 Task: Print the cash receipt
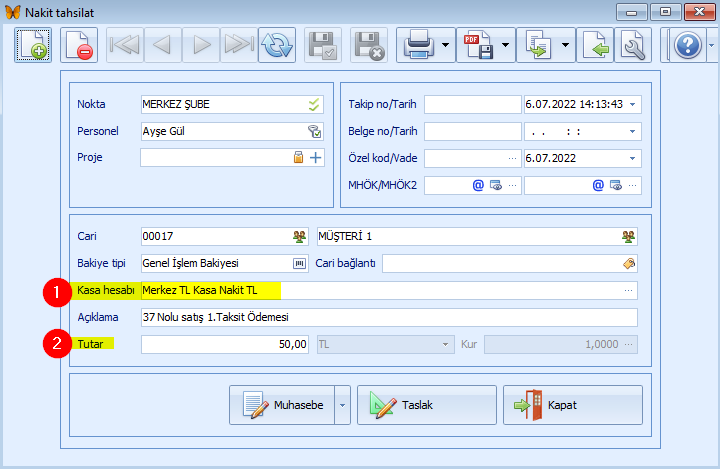pos(418,45)
